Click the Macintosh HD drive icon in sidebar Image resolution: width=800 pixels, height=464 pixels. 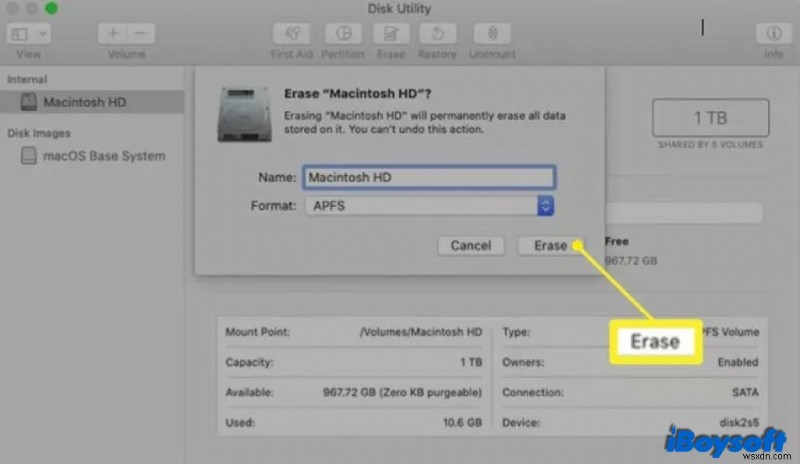coord(29,102)
